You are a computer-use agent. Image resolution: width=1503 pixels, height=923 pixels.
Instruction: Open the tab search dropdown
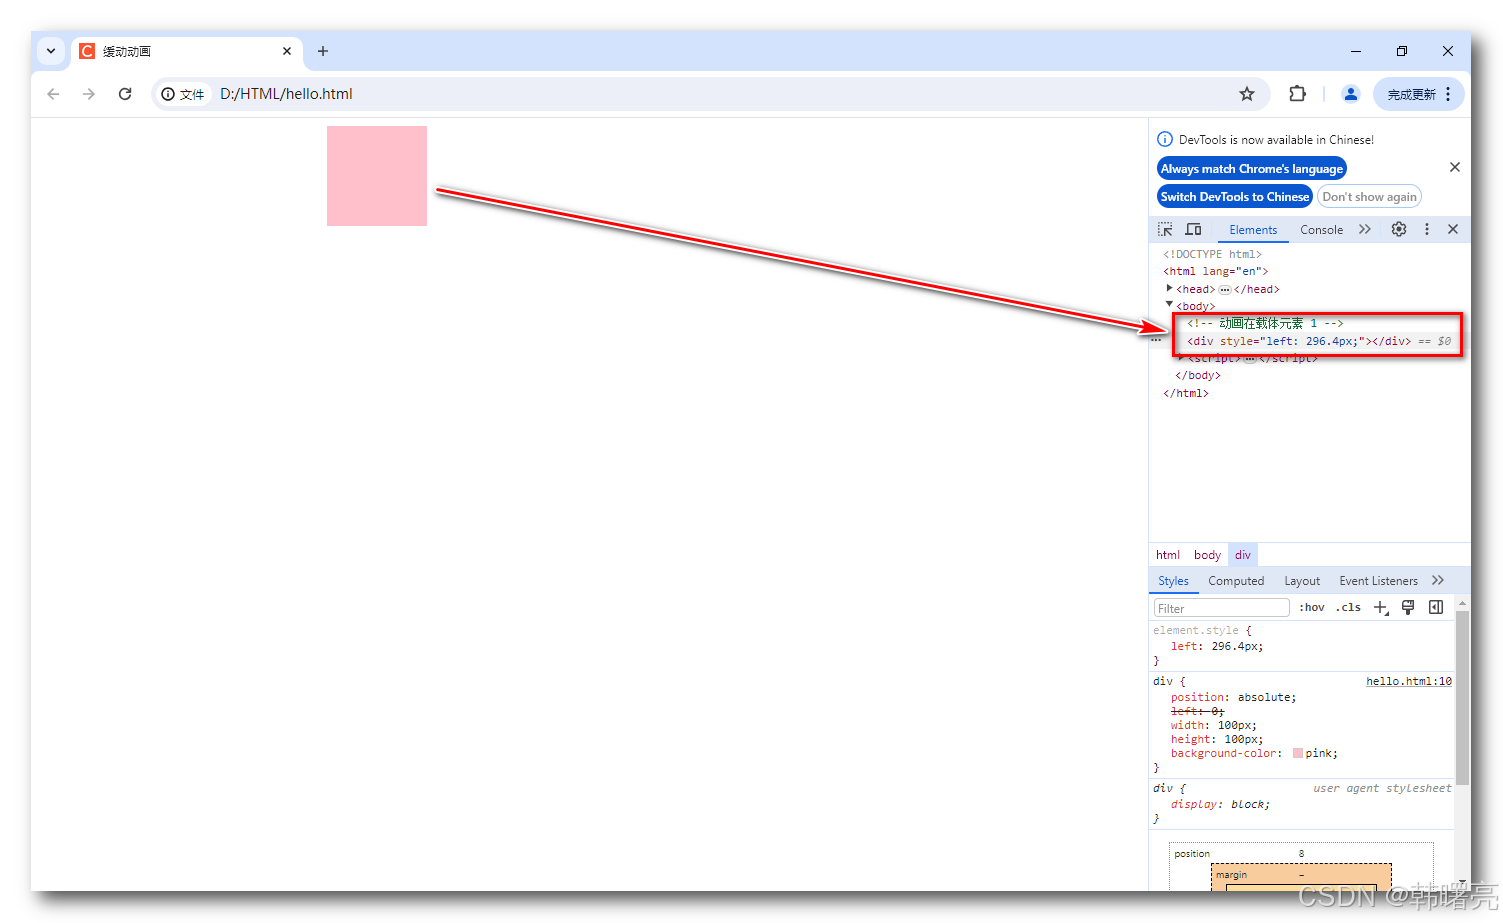tap(50, 51)
